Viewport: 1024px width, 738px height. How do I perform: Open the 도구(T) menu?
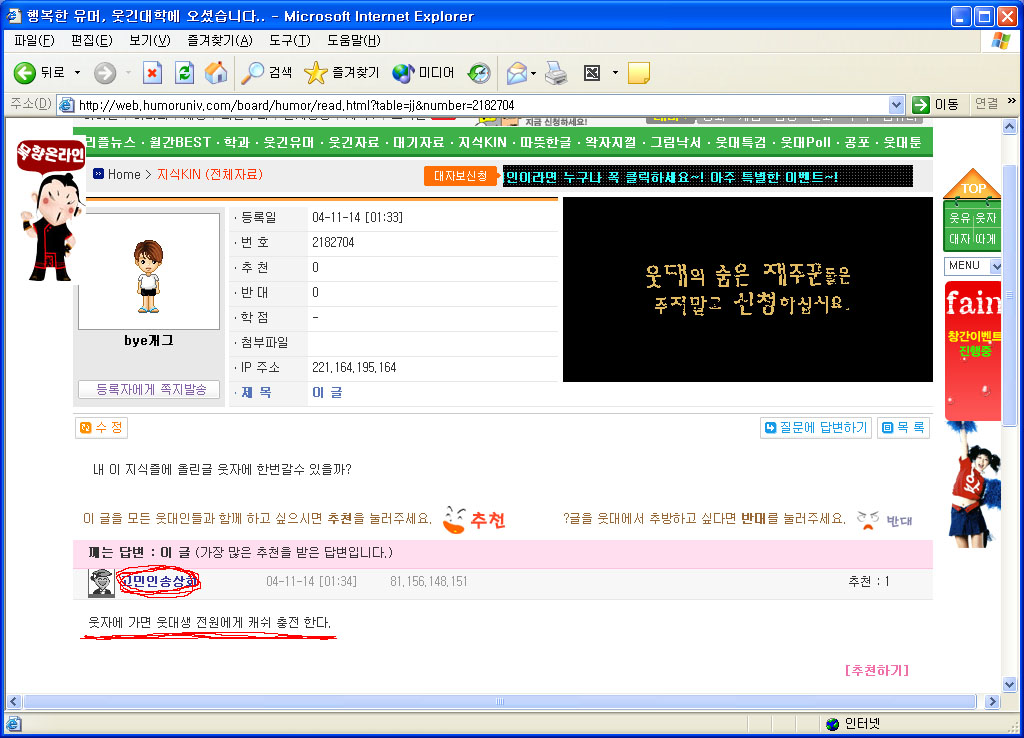[289, 40]
